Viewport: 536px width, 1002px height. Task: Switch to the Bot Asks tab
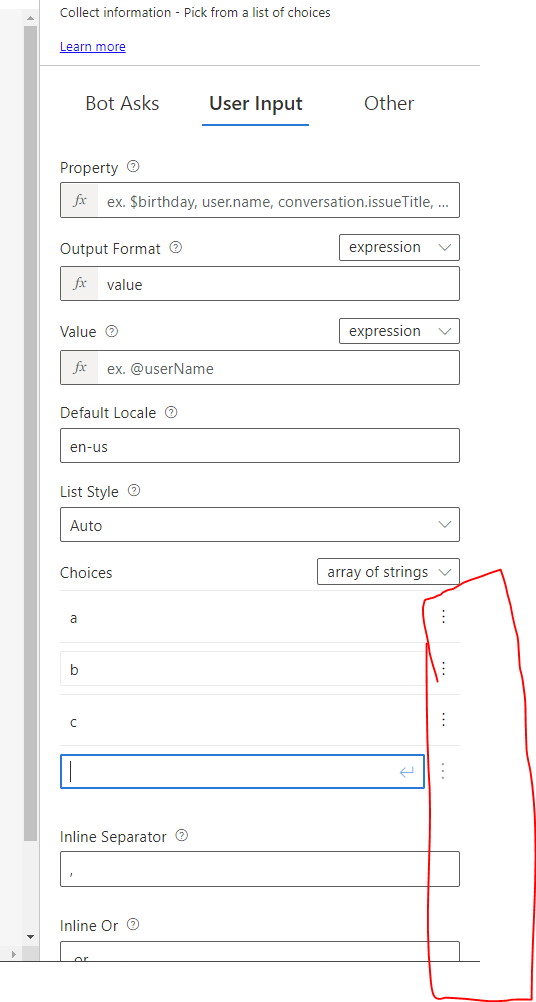[122, 104]
